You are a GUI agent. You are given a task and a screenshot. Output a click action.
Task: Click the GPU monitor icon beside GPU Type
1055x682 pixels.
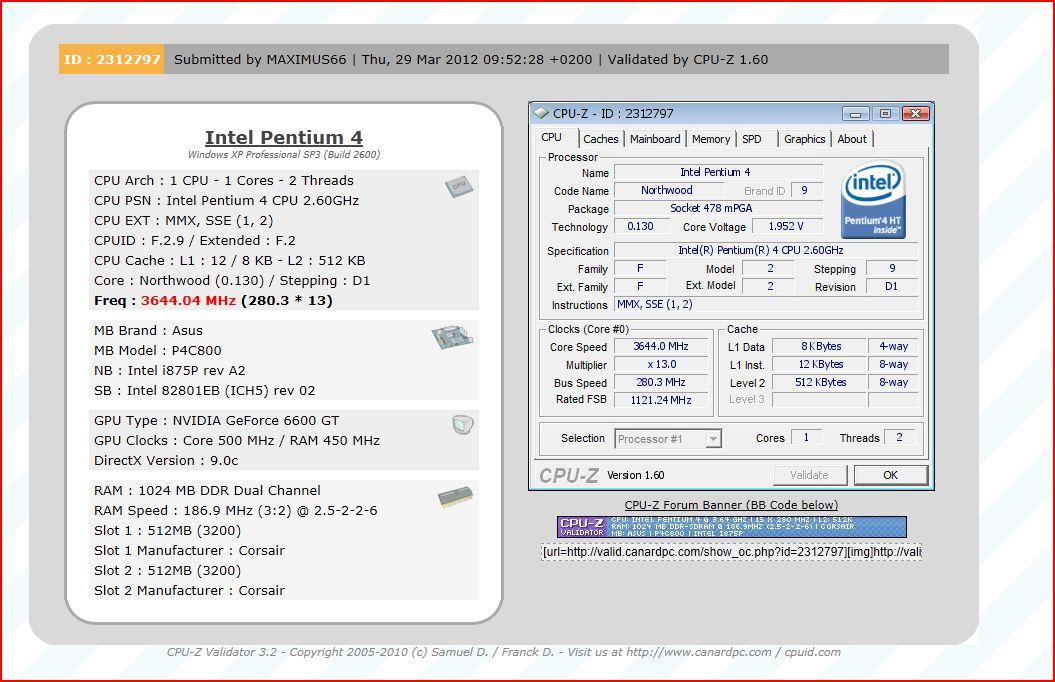[x=463, y=425]
